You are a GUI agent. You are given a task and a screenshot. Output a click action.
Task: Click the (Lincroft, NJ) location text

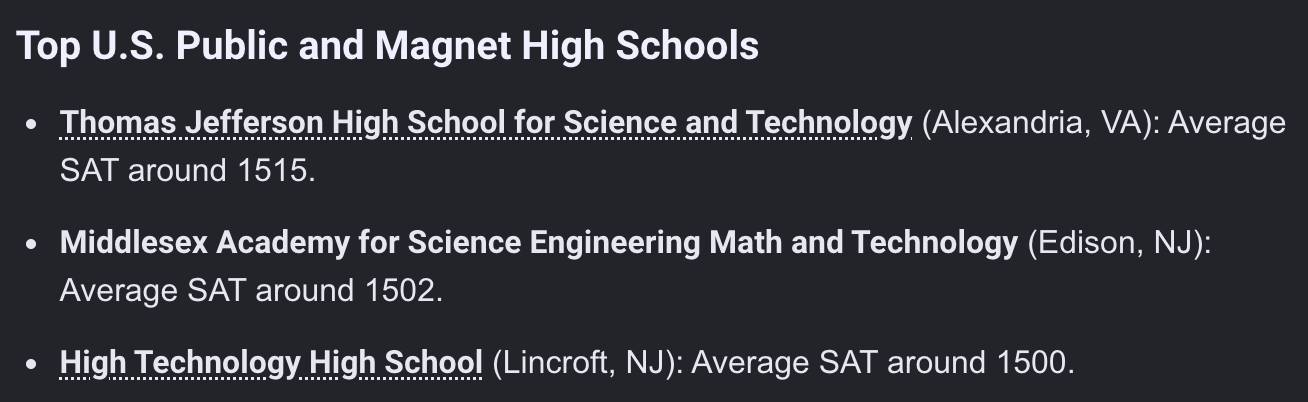coord(587,363)
